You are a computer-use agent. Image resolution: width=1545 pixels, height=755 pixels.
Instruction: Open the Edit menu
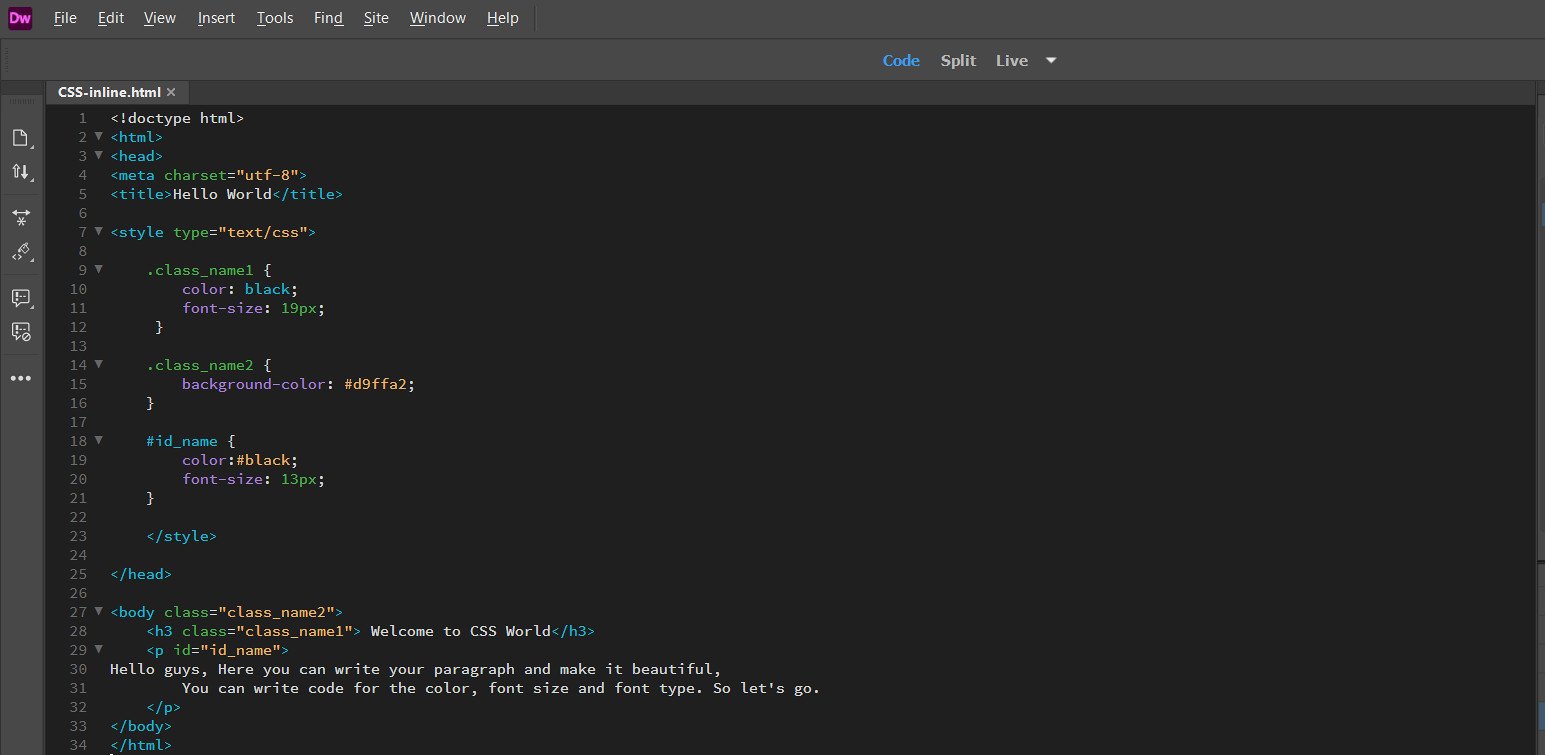pos(111,18)
